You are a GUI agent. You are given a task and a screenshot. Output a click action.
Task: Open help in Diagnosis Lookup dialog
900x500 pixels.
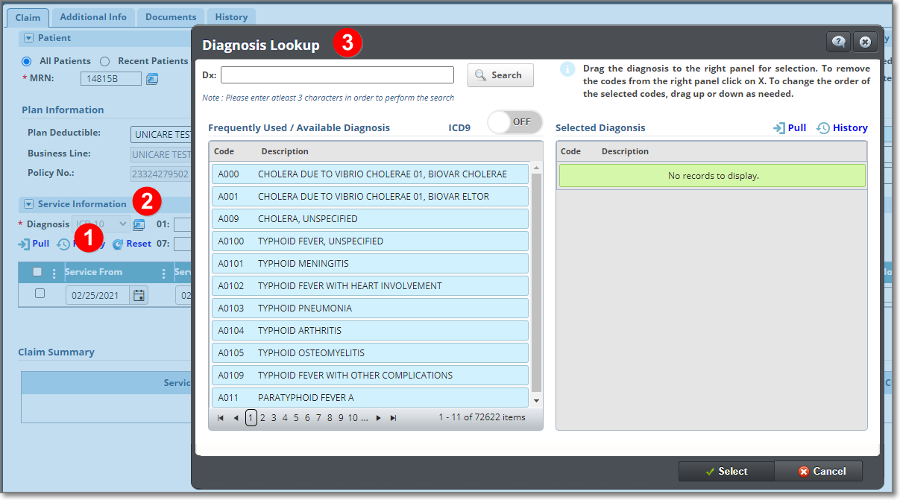(x=838, y=42)
